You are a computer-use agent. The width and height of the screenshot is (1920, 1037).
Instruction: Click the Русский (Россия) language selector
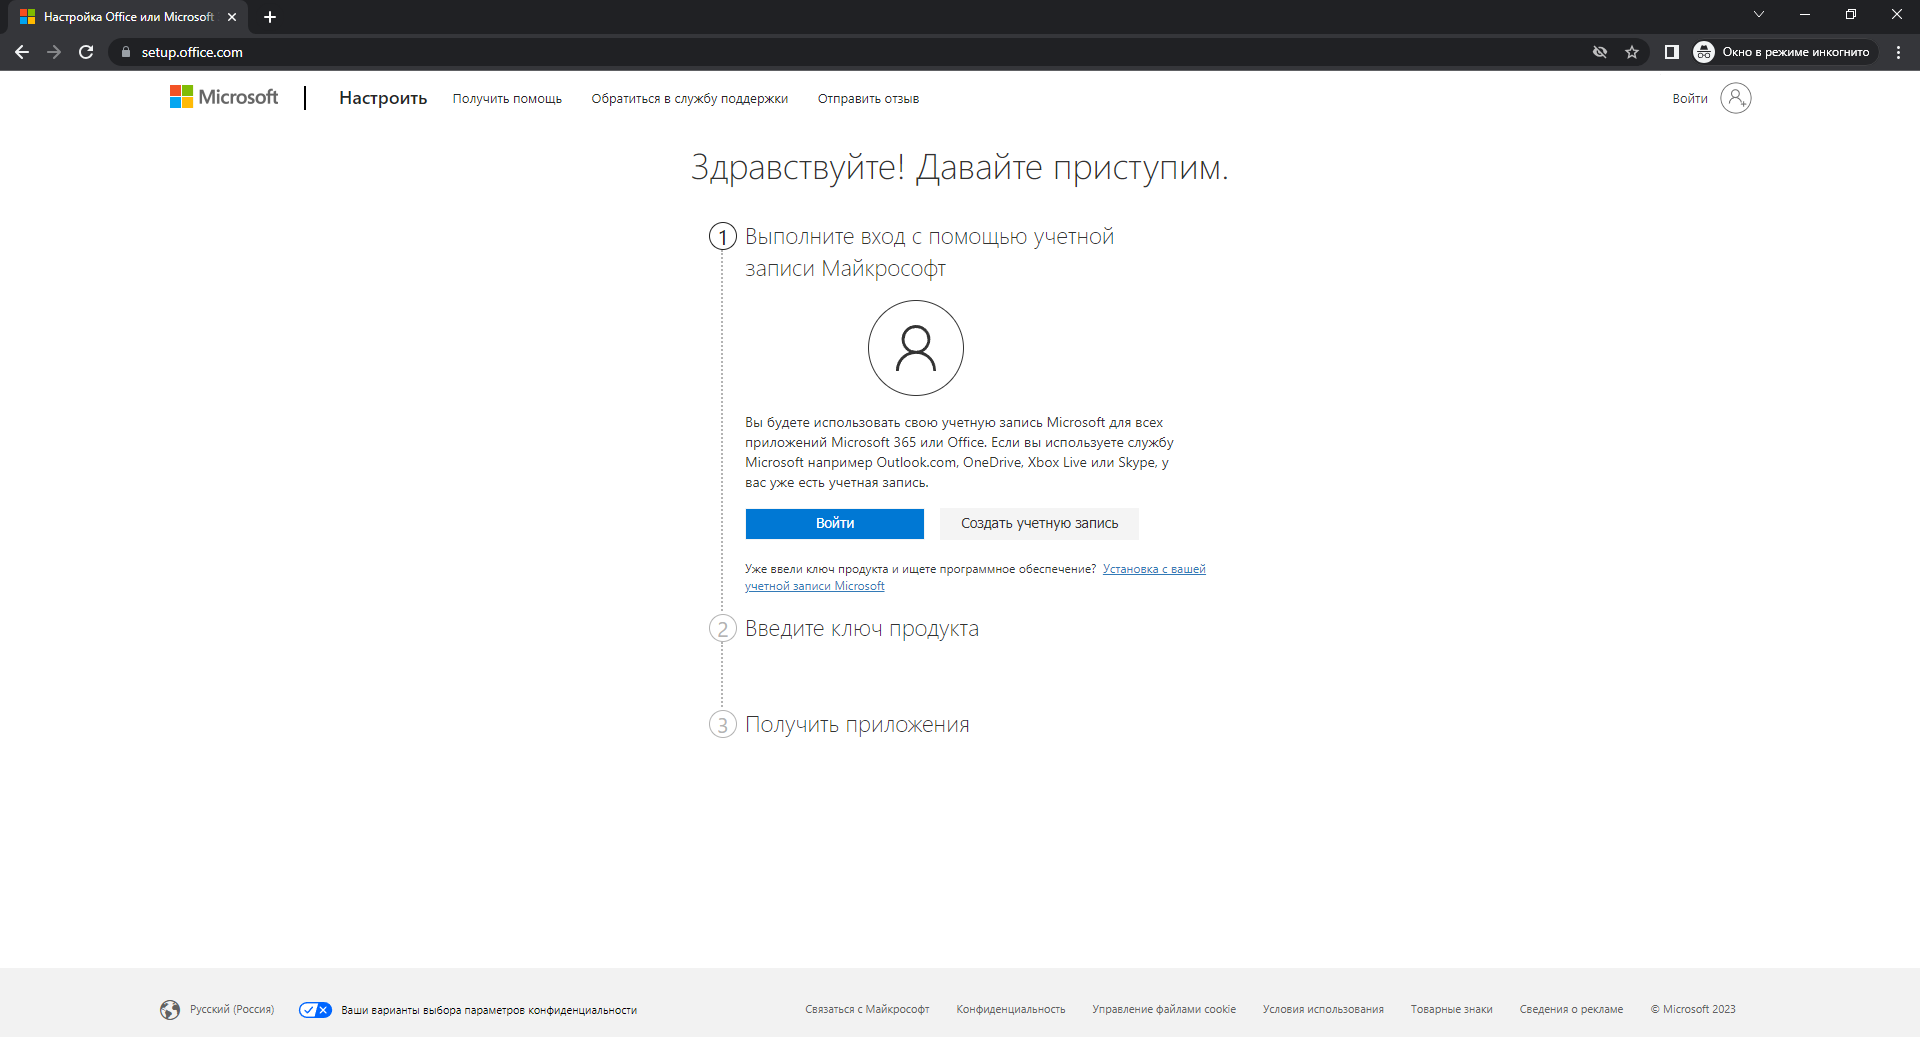coord(232,1010)
